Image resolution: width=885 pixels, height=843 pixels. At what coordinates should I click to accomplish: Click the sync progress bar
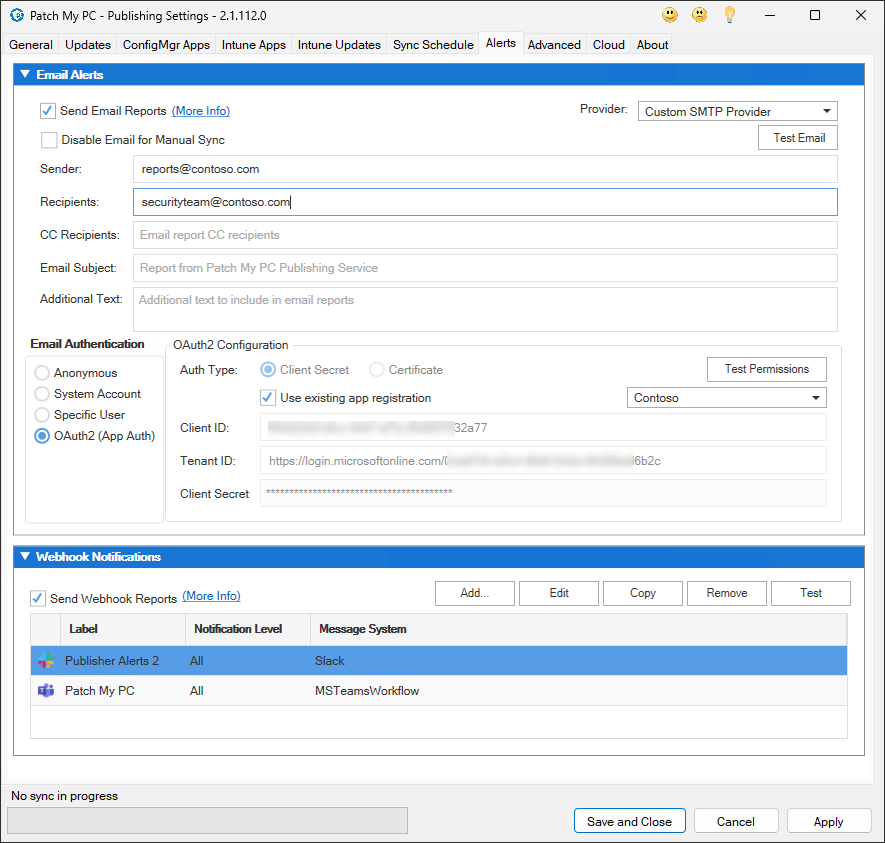tap(207, 821)
